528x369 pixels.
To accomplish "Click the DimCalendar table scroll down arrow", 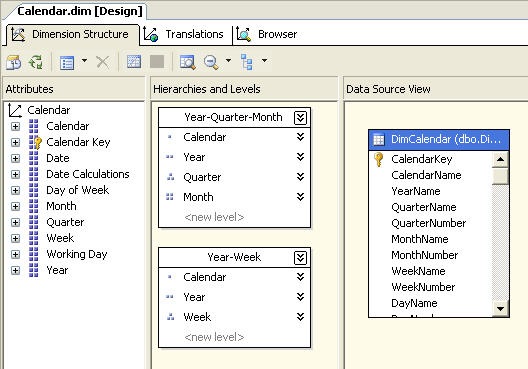I will (x=500, y=308).
